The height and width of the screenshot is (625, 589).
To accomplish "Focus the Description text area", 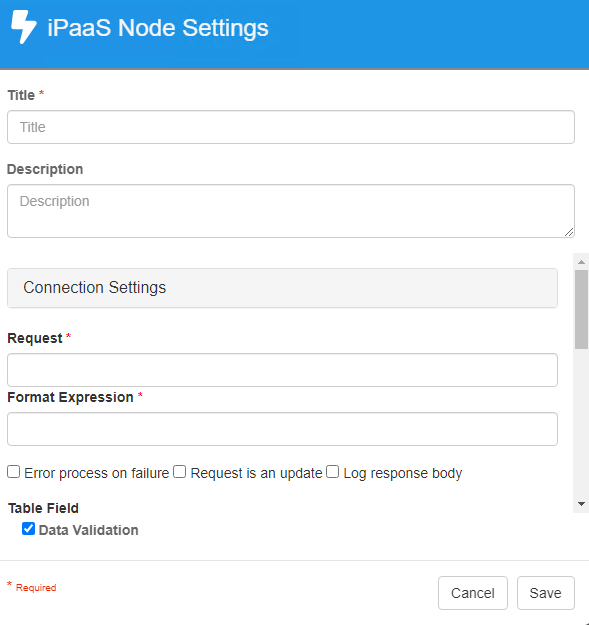I will [x=291, y=211].
